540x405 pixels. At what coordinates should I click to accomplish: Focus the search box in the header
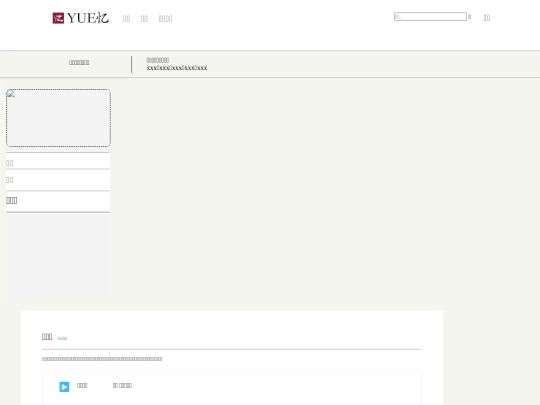[x=430, y=17]
